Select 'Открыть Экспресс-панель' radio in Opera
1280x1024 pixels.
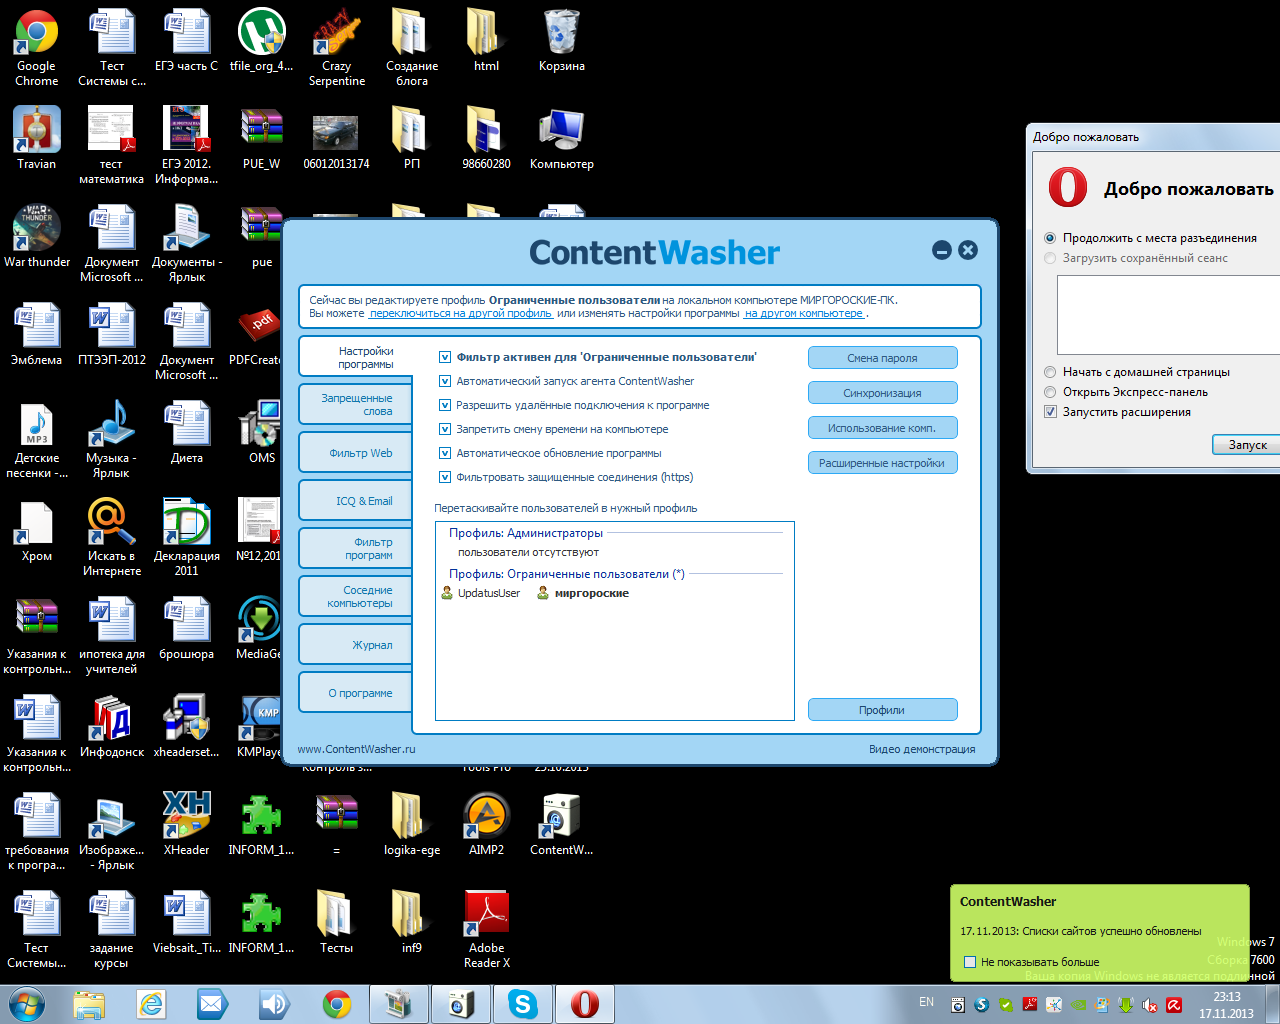click(x=1050, y=392)
